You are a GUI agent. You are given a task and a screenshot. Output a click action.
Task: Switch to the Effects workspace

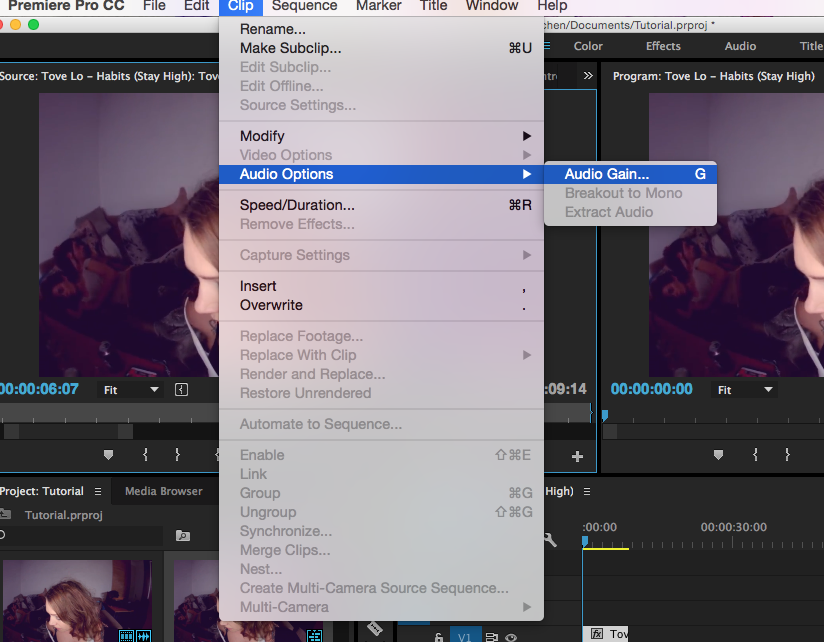(663, 46)
